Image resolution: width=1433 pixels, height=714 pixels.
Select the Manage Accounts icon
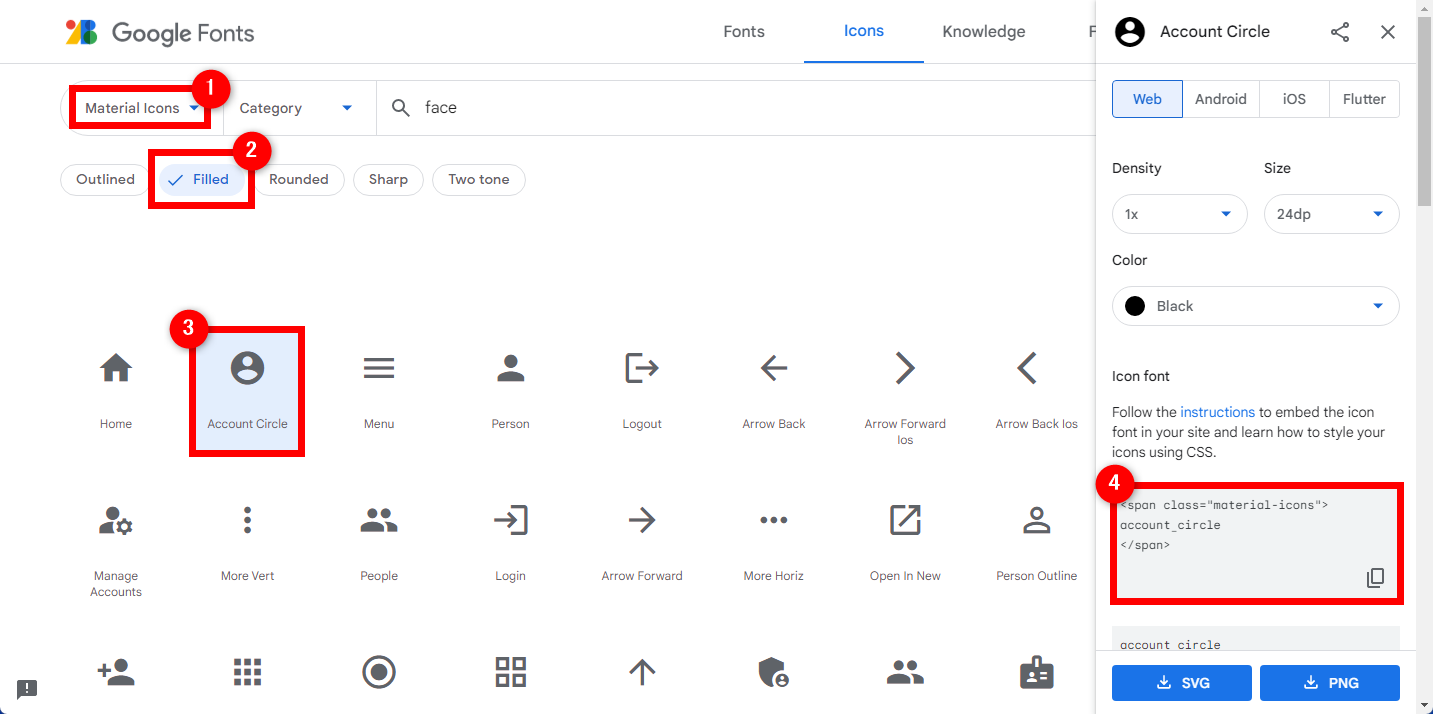tap(116, 520)
